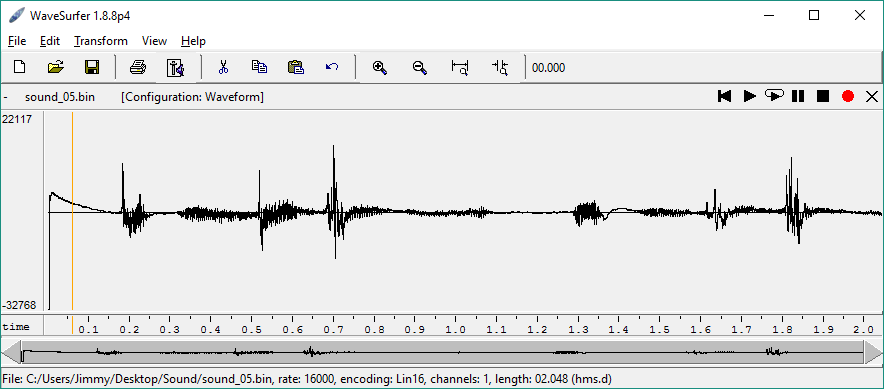Paste audio from clipboard
The image size is (884, 389).
coord(296,68)
